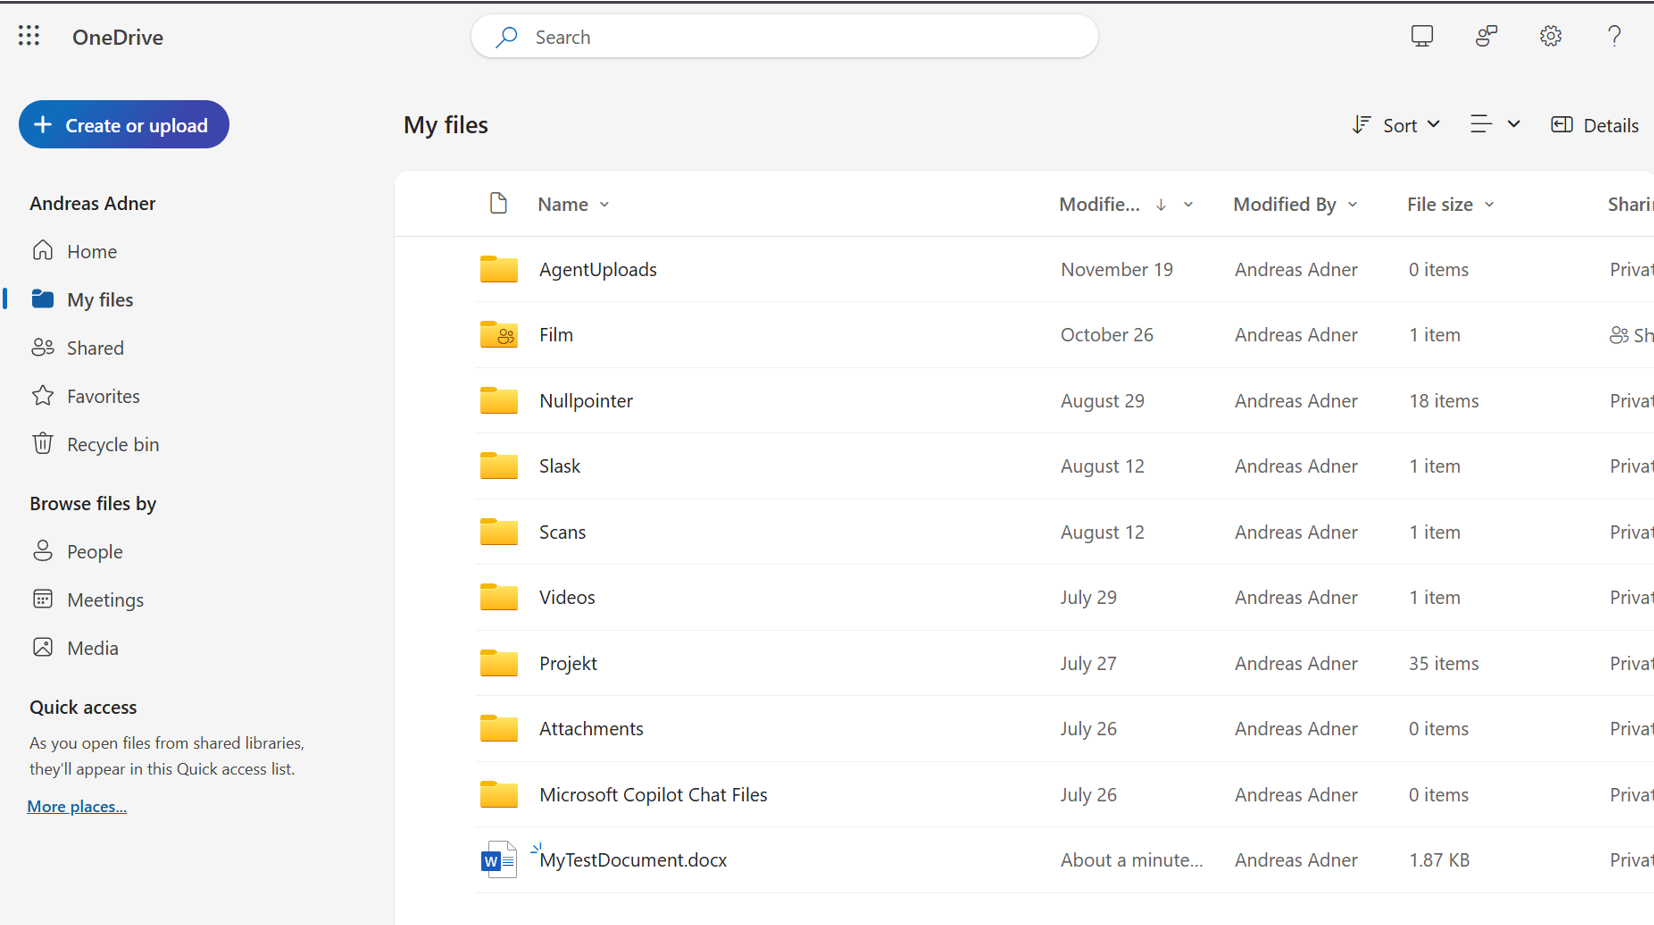Toggle the Details pane
The width and height of the screenshot is (1654, 925).
pyautogui.click(x=1594, y=125)
